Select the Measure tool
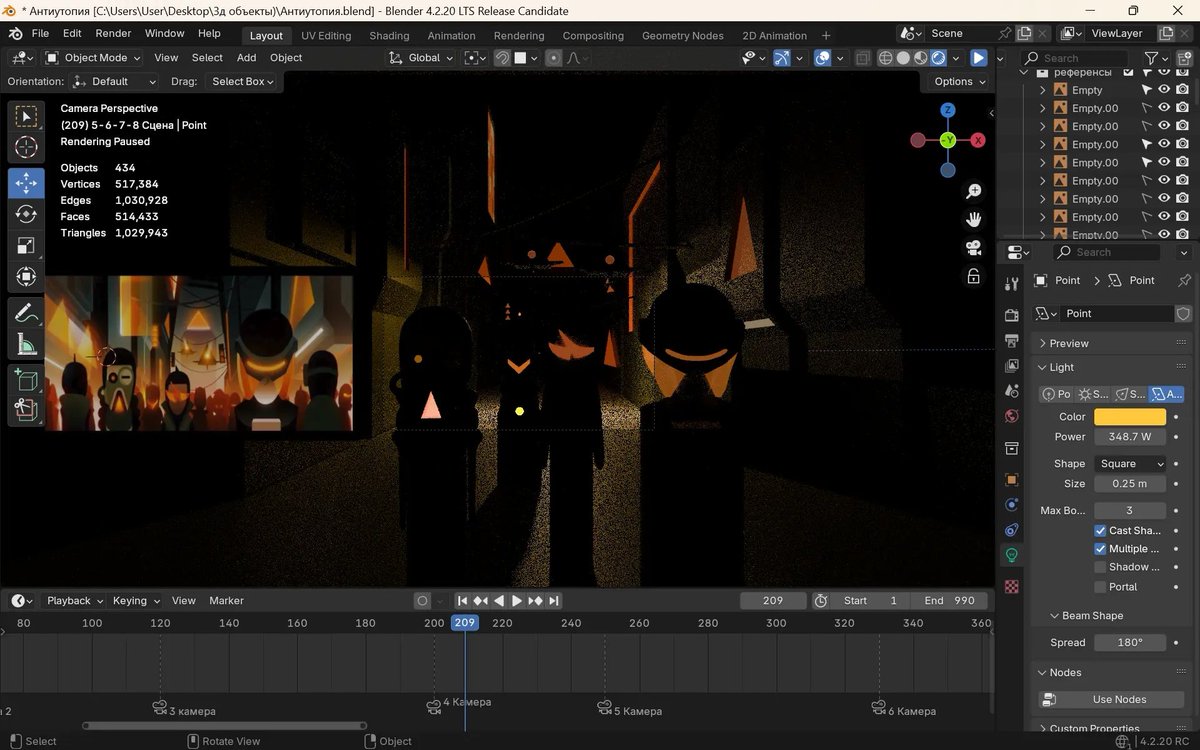This screenshot has height=750, width=1200. point(26,344)
